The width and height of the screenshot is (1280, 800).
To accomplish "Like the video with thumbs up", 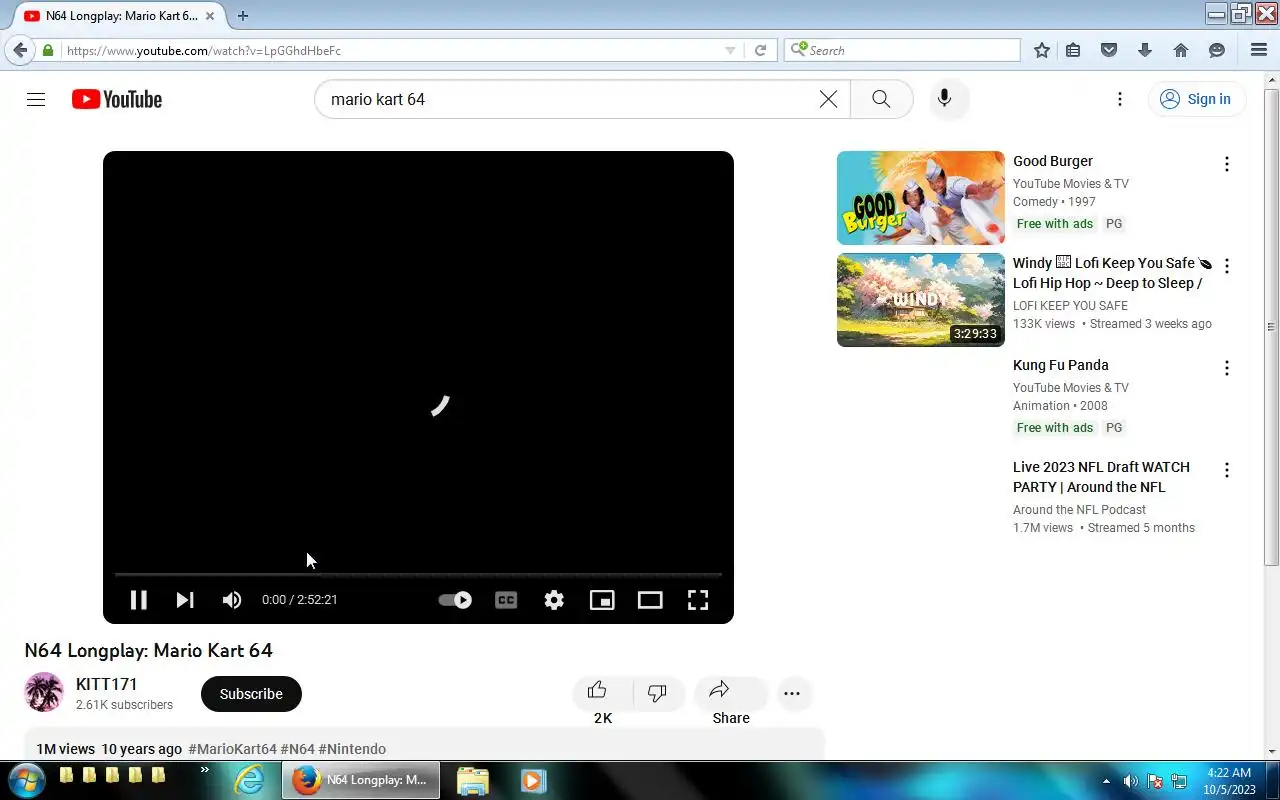I will (598, 692).
